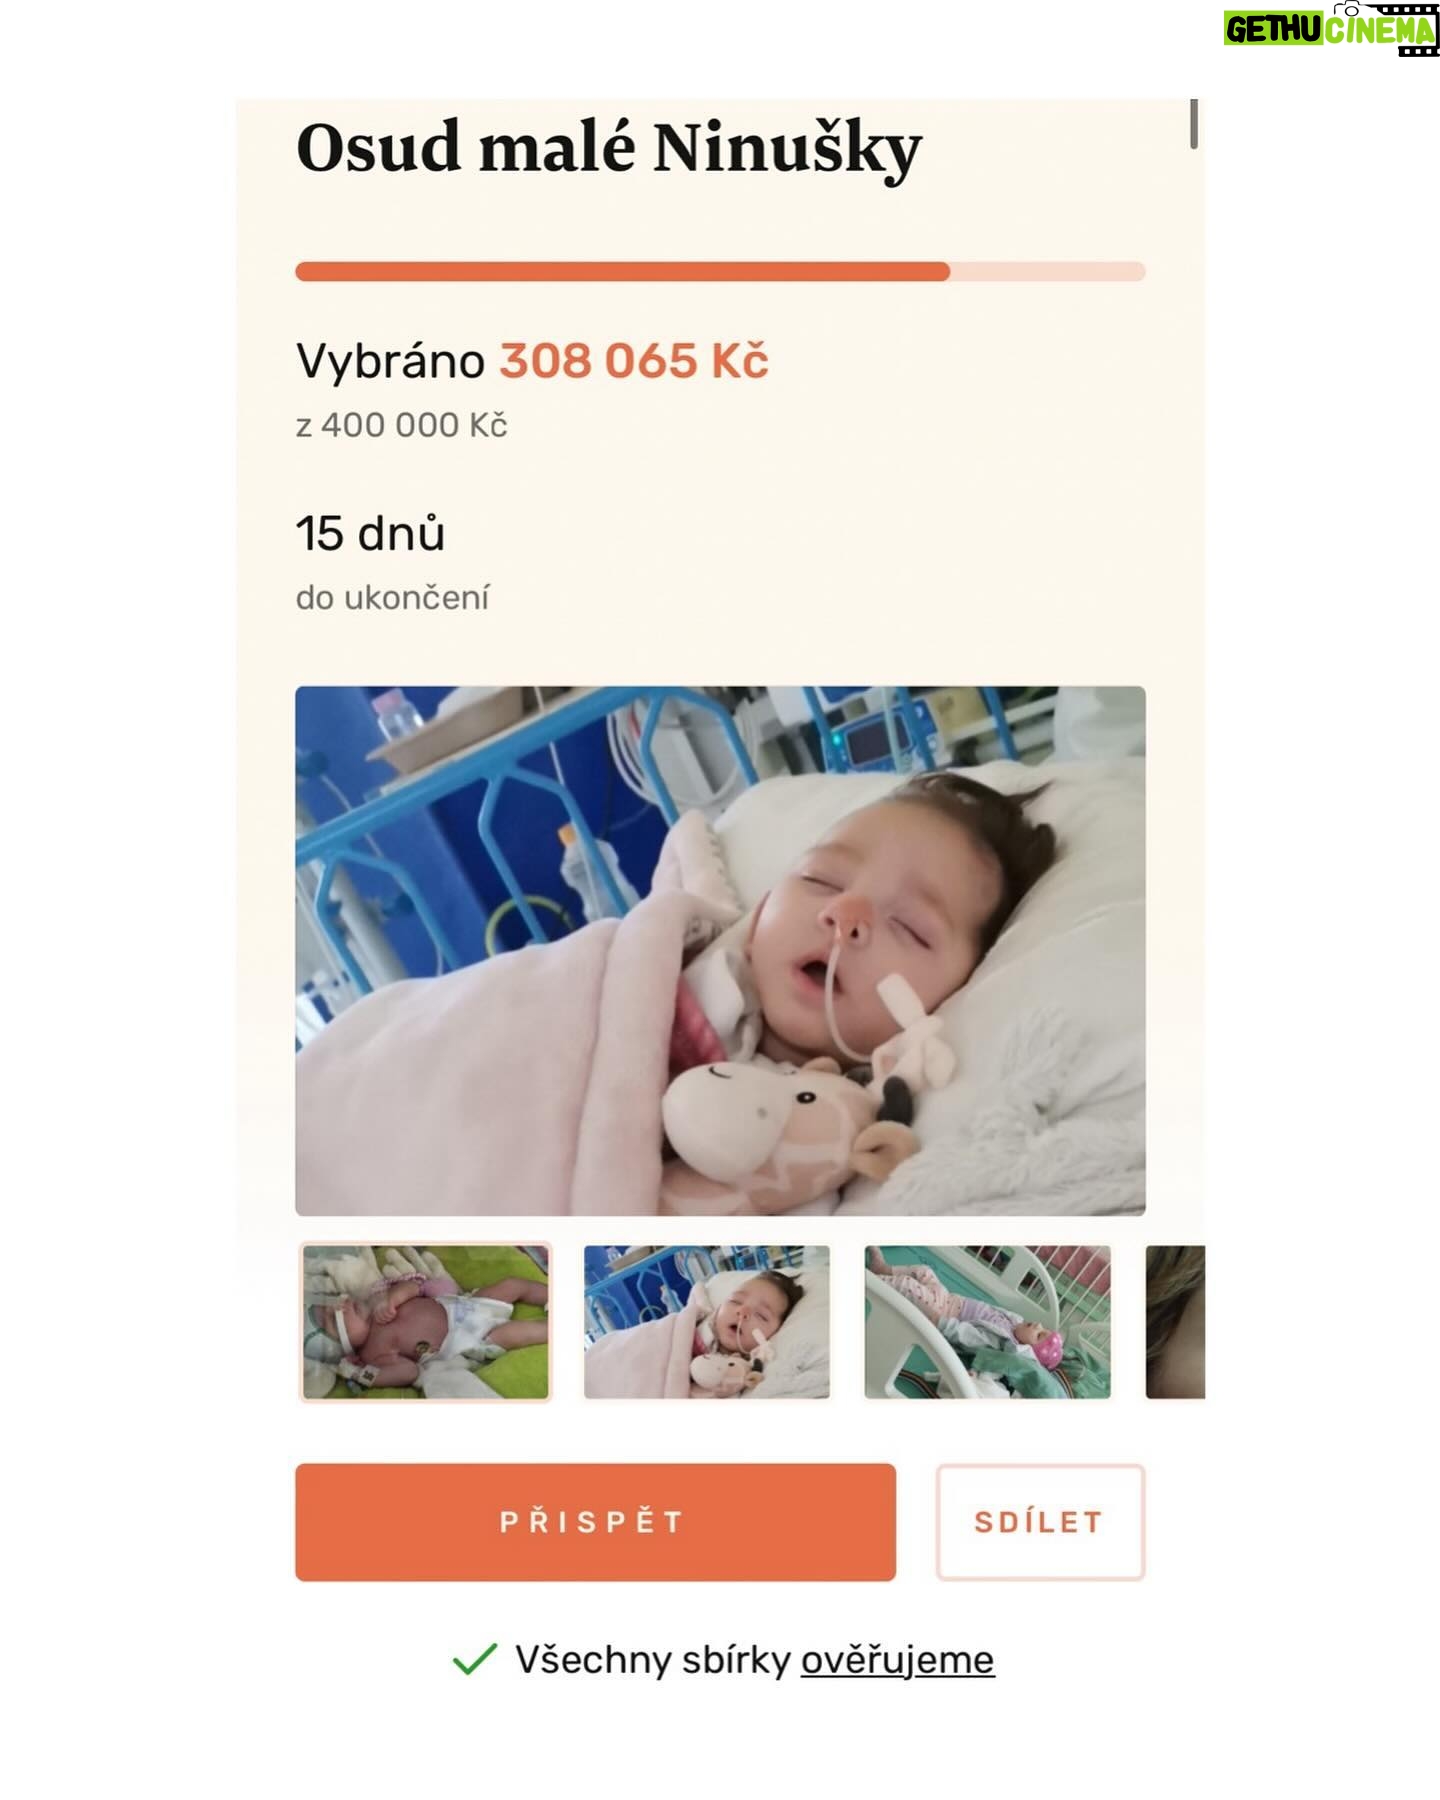Select the partially visible fourth thumbnail

[x=1175, y=1322]
